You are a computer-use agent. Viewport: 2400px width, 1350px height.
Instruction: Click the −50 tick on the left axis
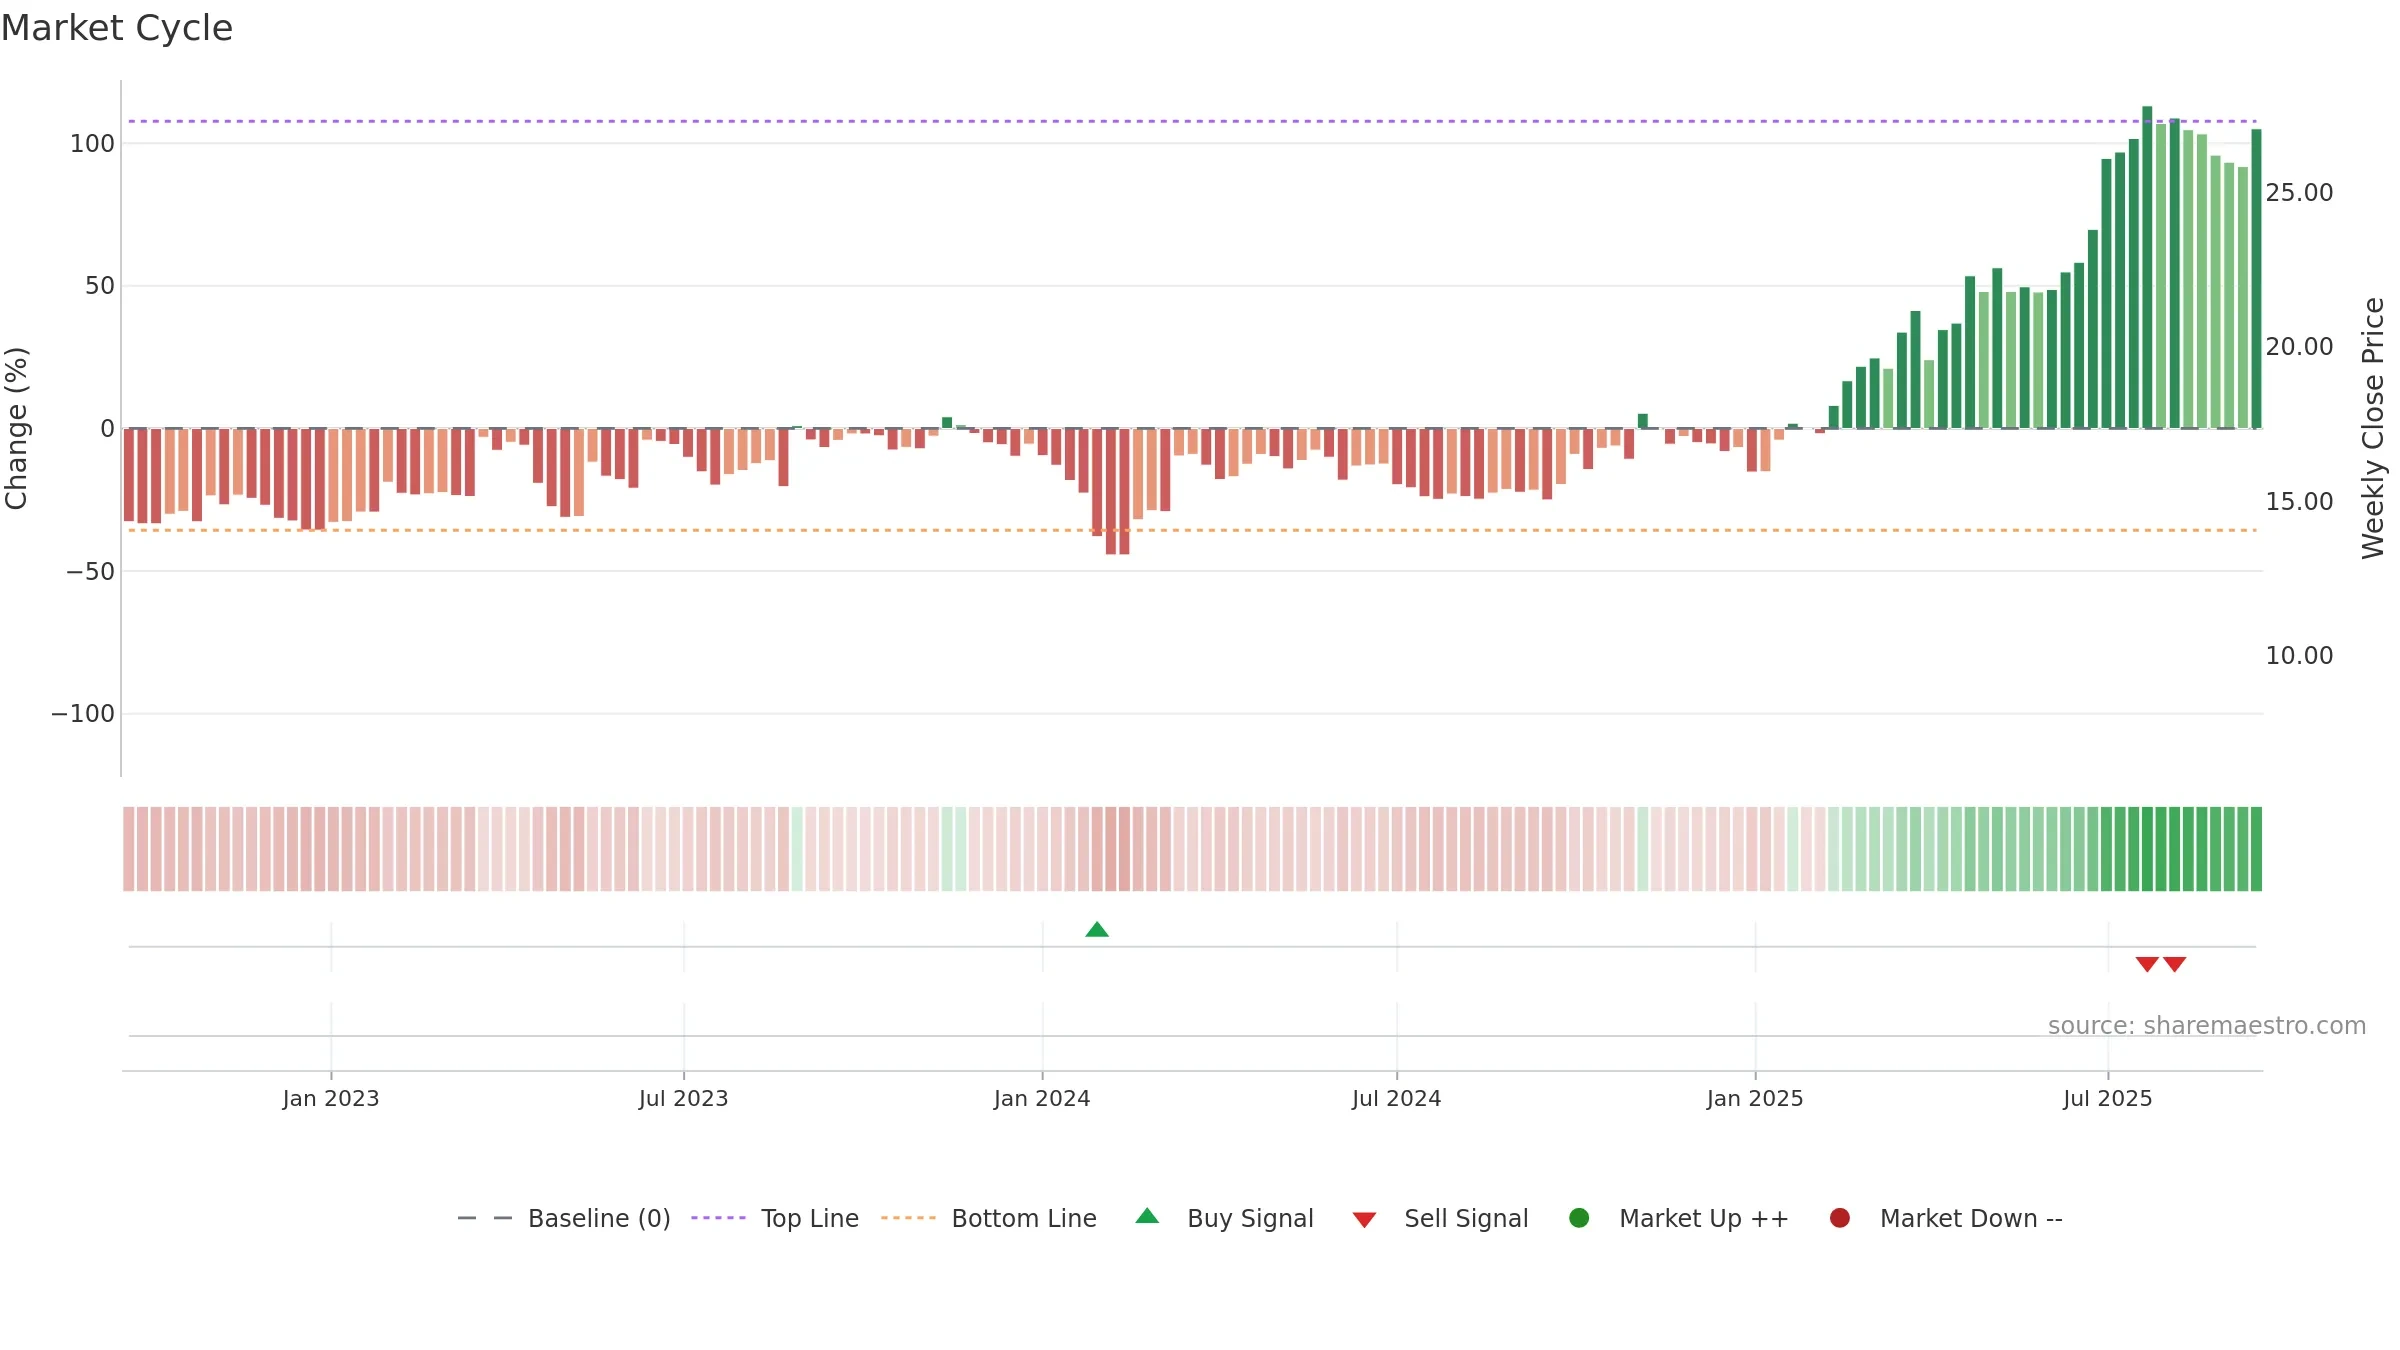[x=90, y=572]
